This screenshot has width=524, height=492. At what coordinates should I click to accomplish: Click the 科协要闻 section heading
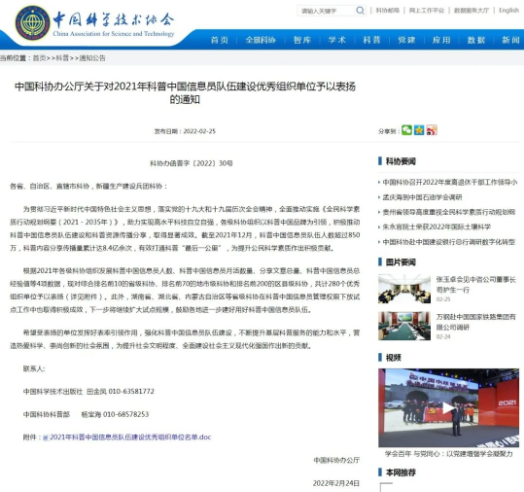401,161
